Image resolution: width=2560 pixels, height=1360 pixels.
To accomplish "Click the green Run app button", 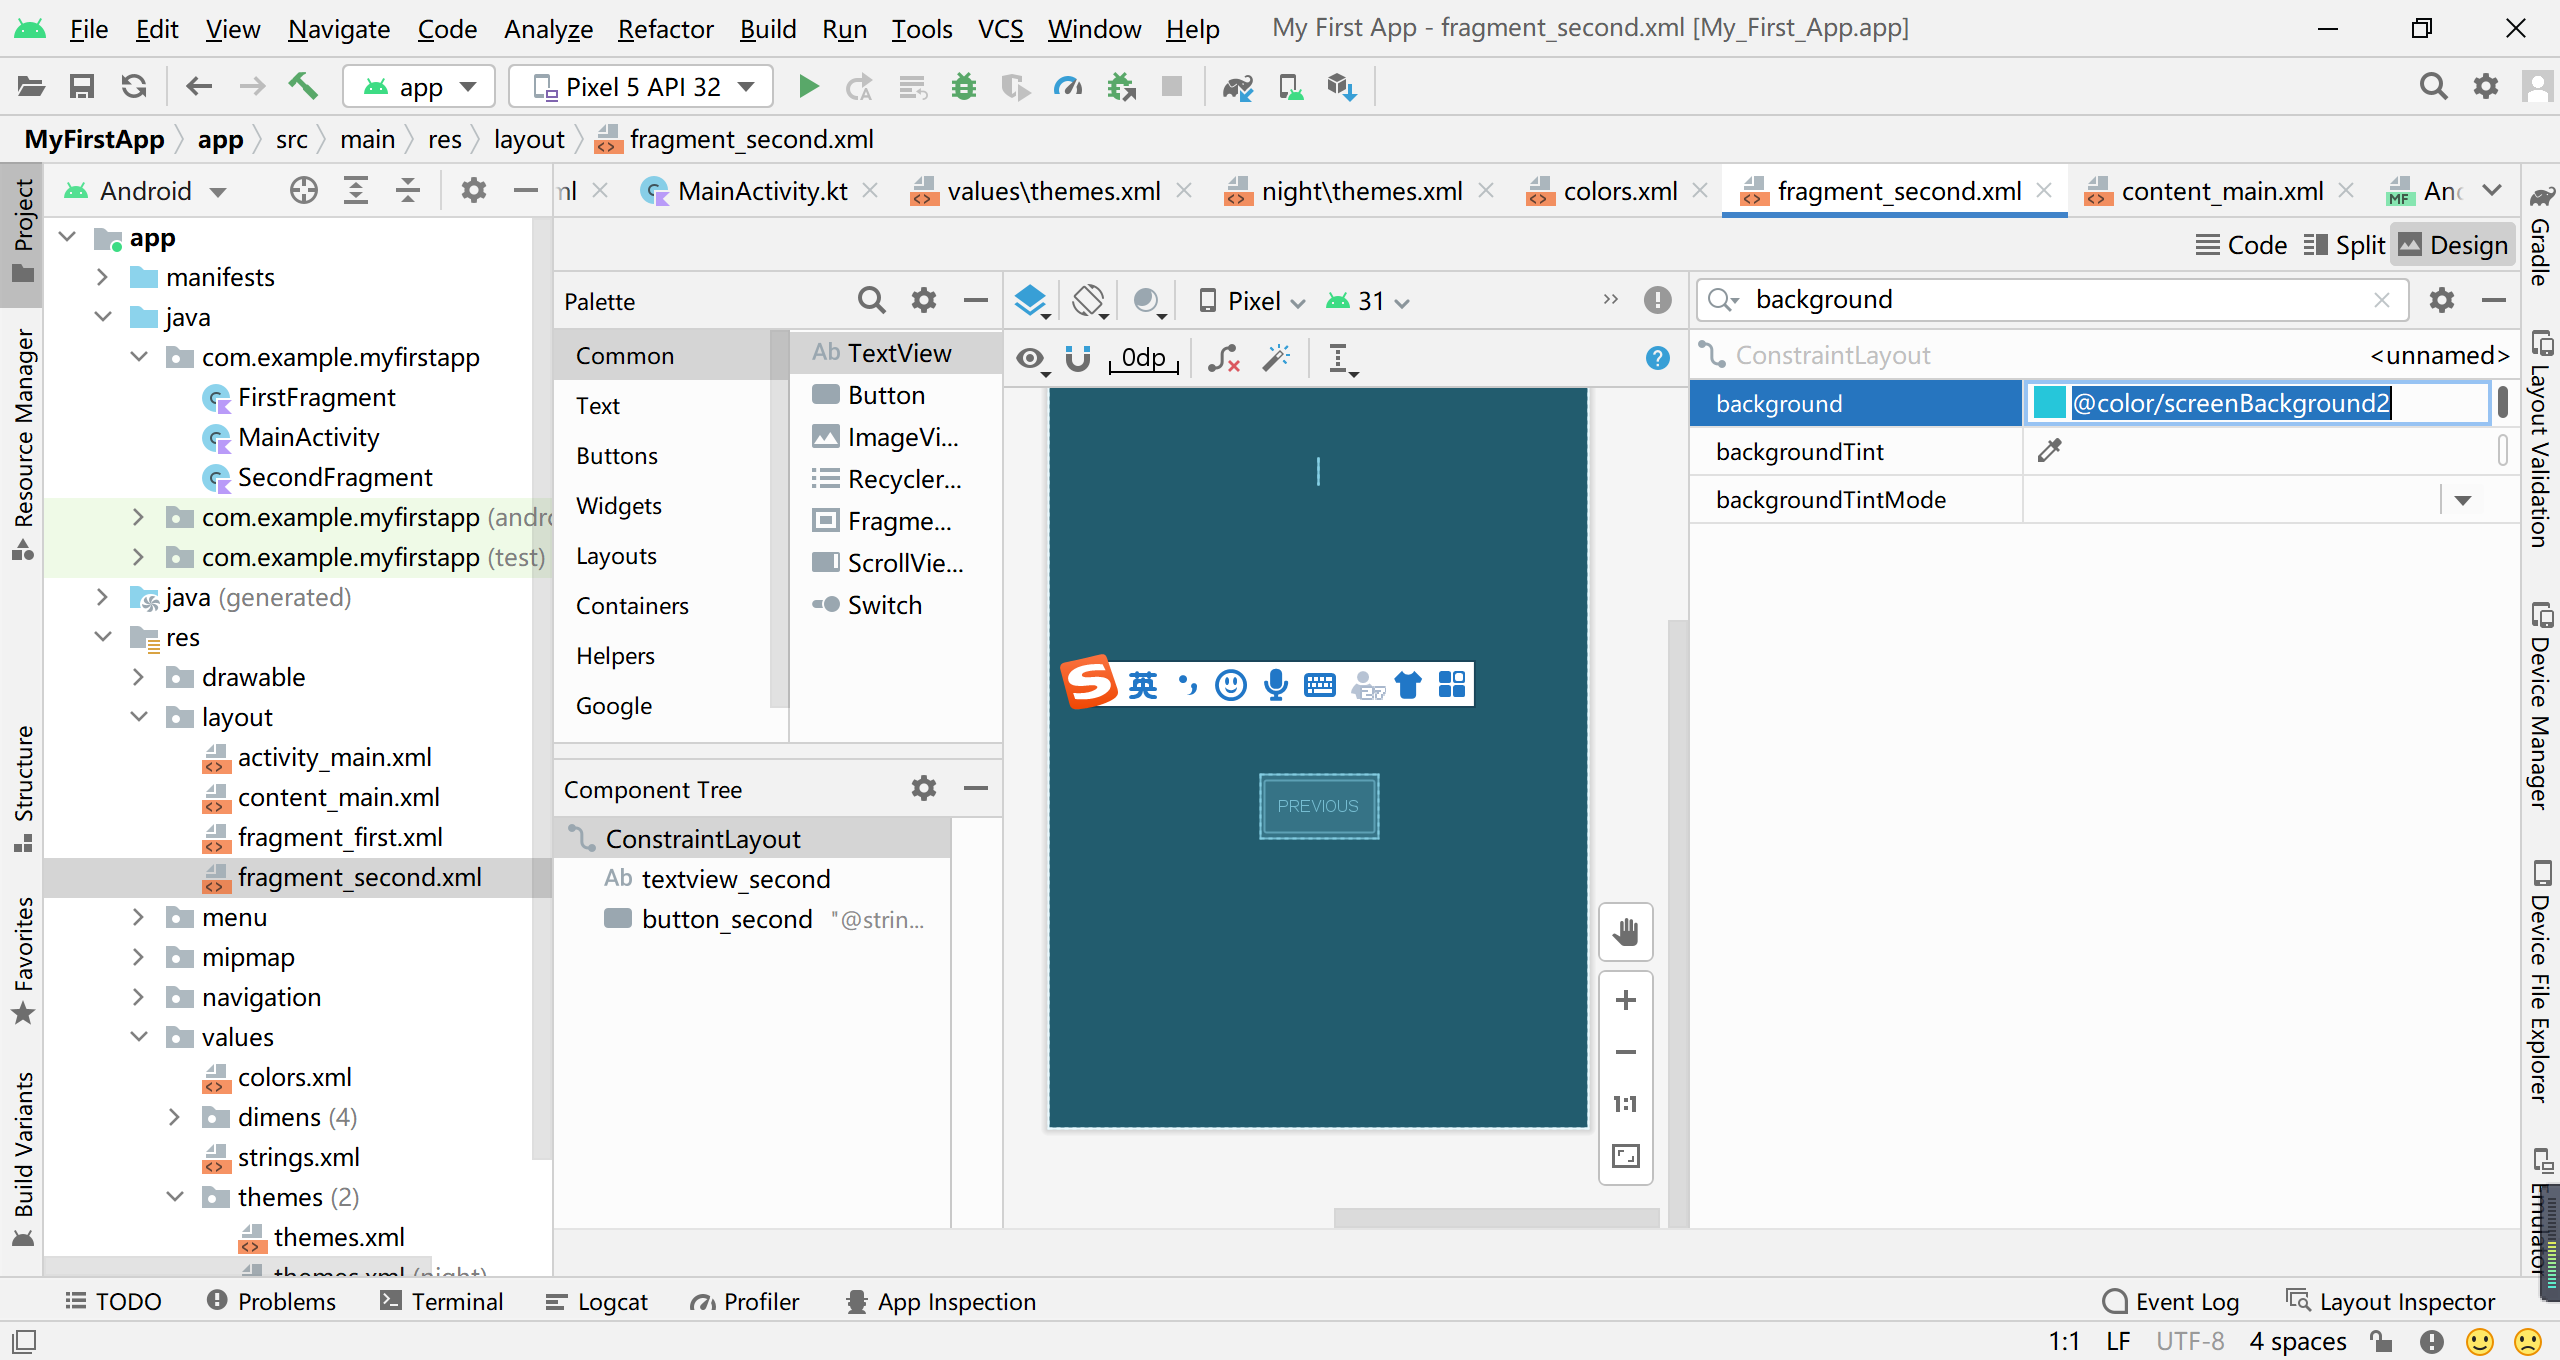I will pyautogui.click(x=808, y=87).
